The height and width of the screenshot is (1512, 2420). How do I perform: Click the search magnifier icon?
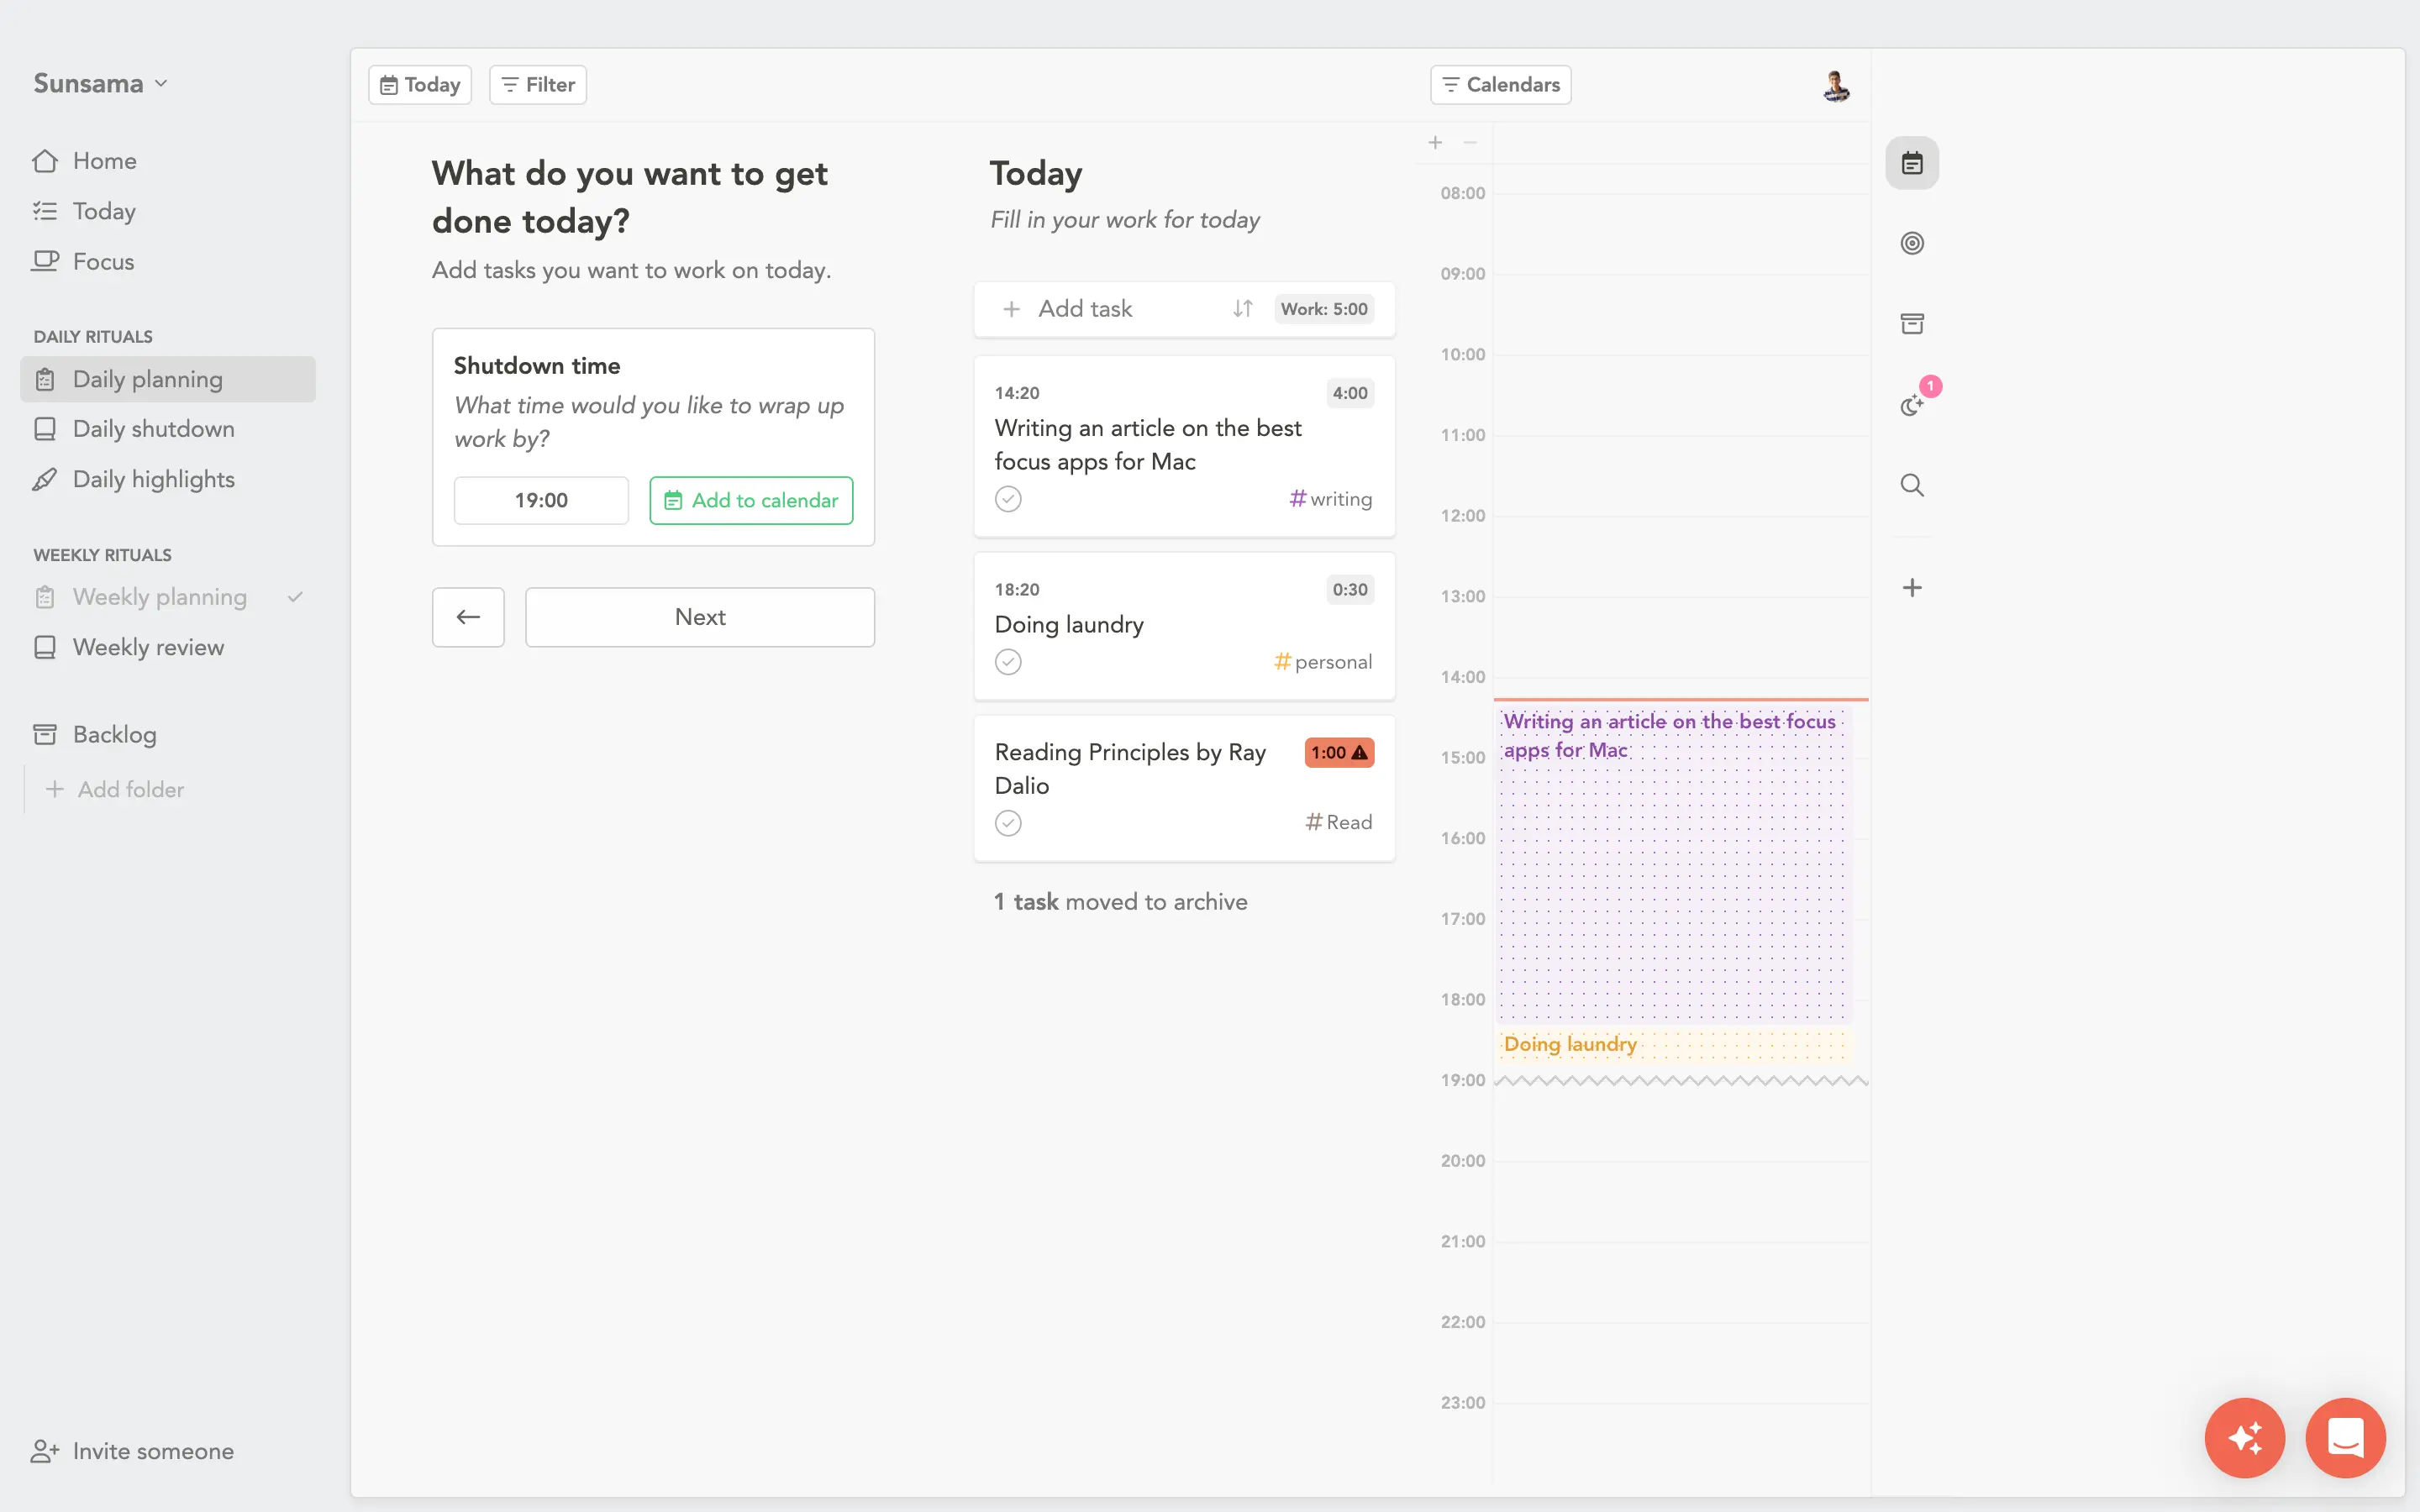click(1911, 485)
